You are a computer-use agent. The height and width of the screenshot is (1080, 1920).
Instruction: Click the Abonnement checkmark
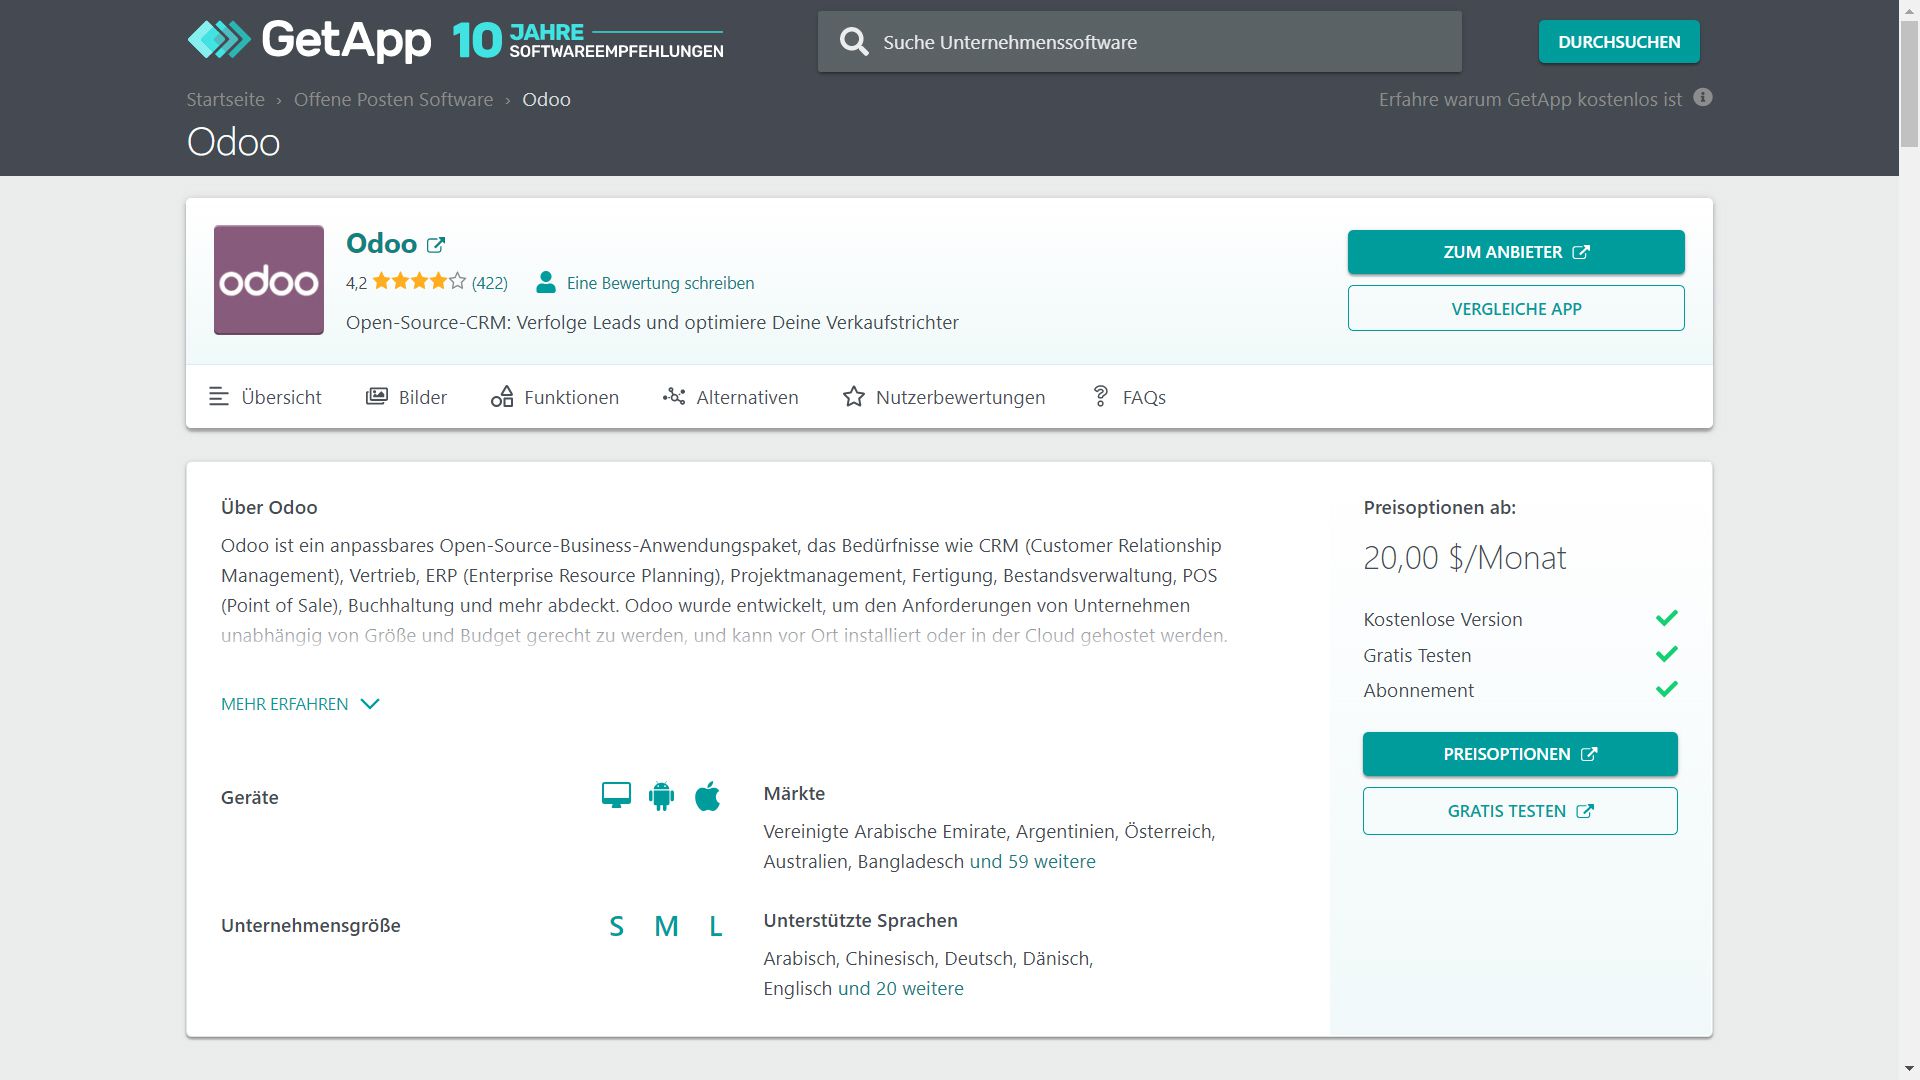1666,690
